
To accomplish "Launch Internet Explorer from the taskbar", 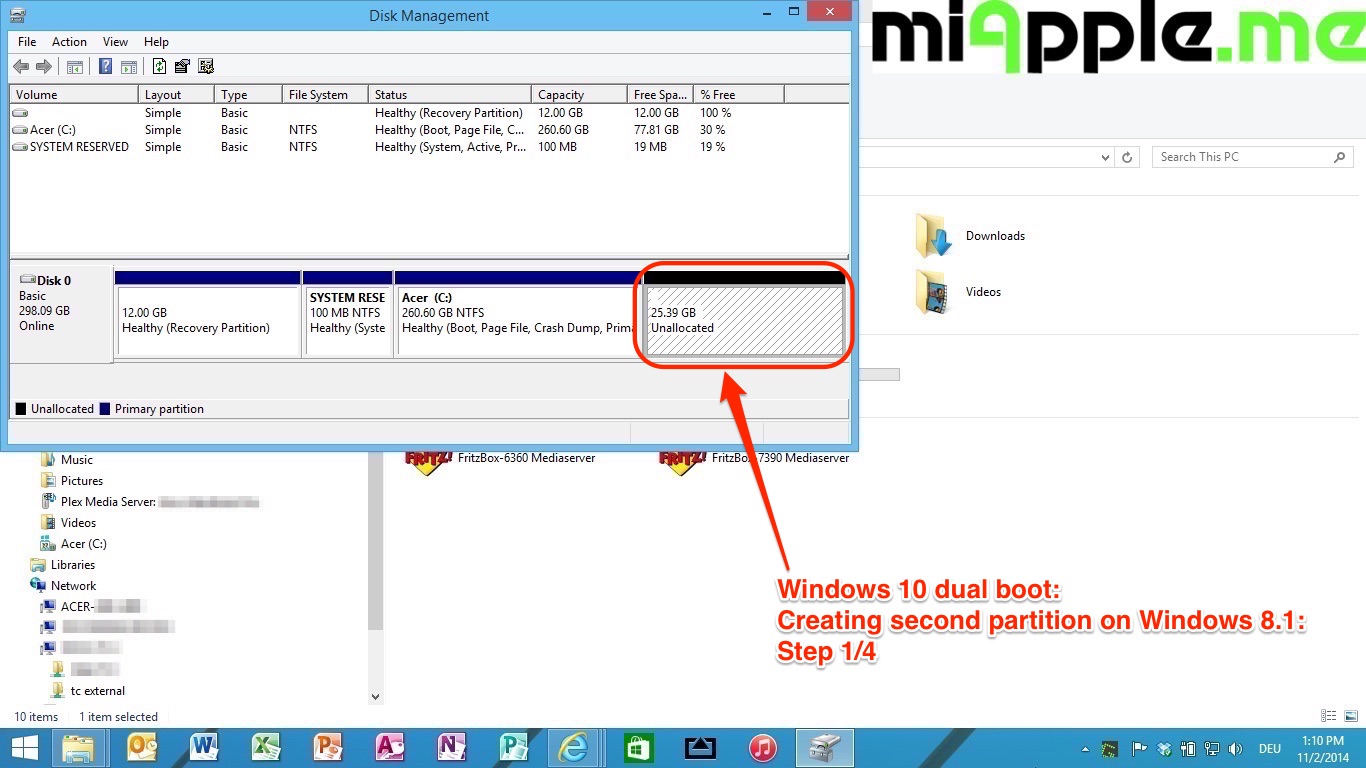I will (575, 748).
